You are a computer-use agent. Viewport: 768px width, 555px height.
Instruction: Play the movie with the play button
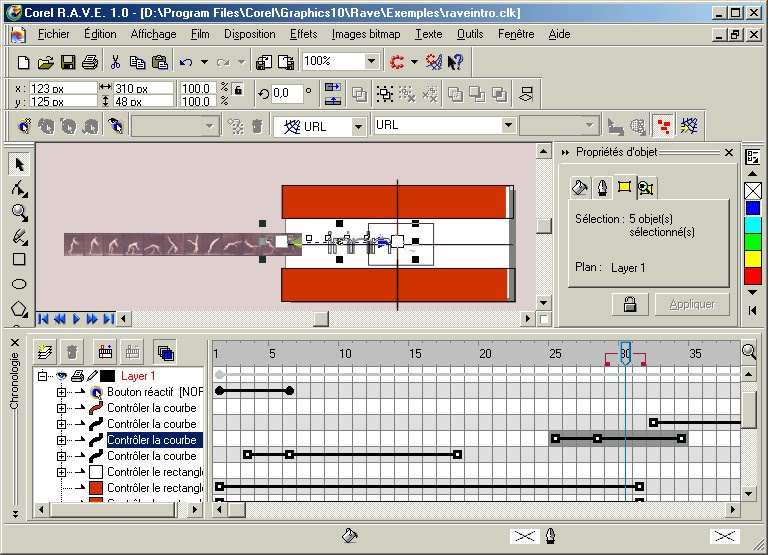76,319
